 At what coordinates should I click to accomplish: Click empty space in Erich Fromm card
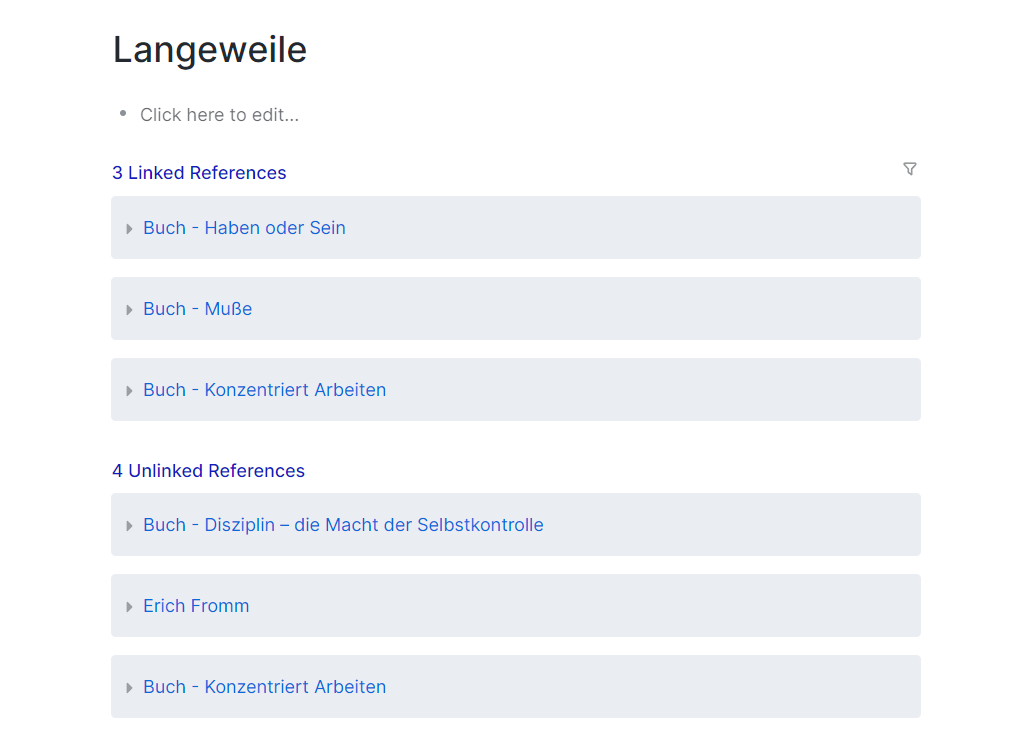pyautogui.click(x=600, y=606)
